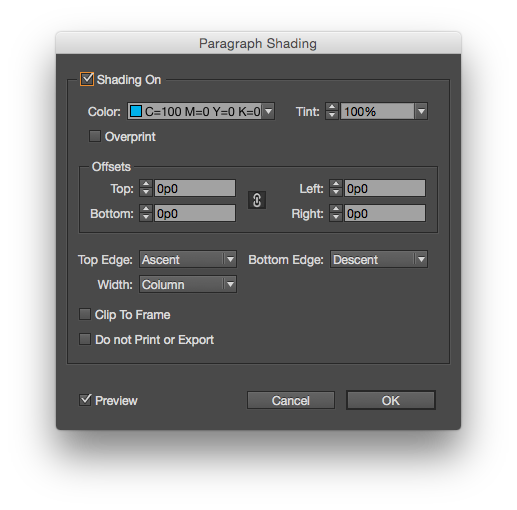Open the Width Column dropdown
The height and width of the screenshot is (510, 517).
point(188,284)
